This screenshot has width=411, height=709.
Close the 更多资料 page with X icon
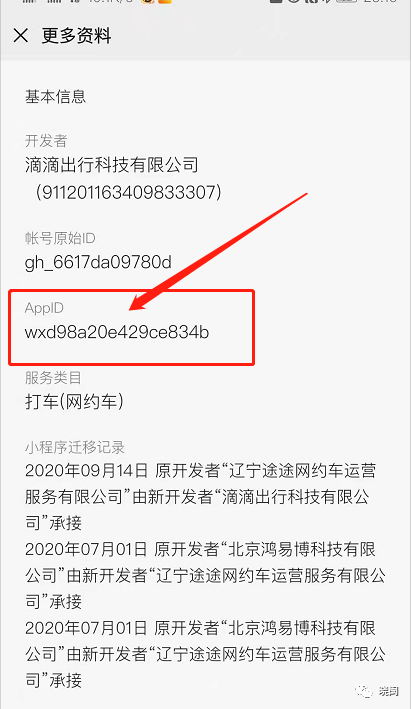tap(21, 35)
